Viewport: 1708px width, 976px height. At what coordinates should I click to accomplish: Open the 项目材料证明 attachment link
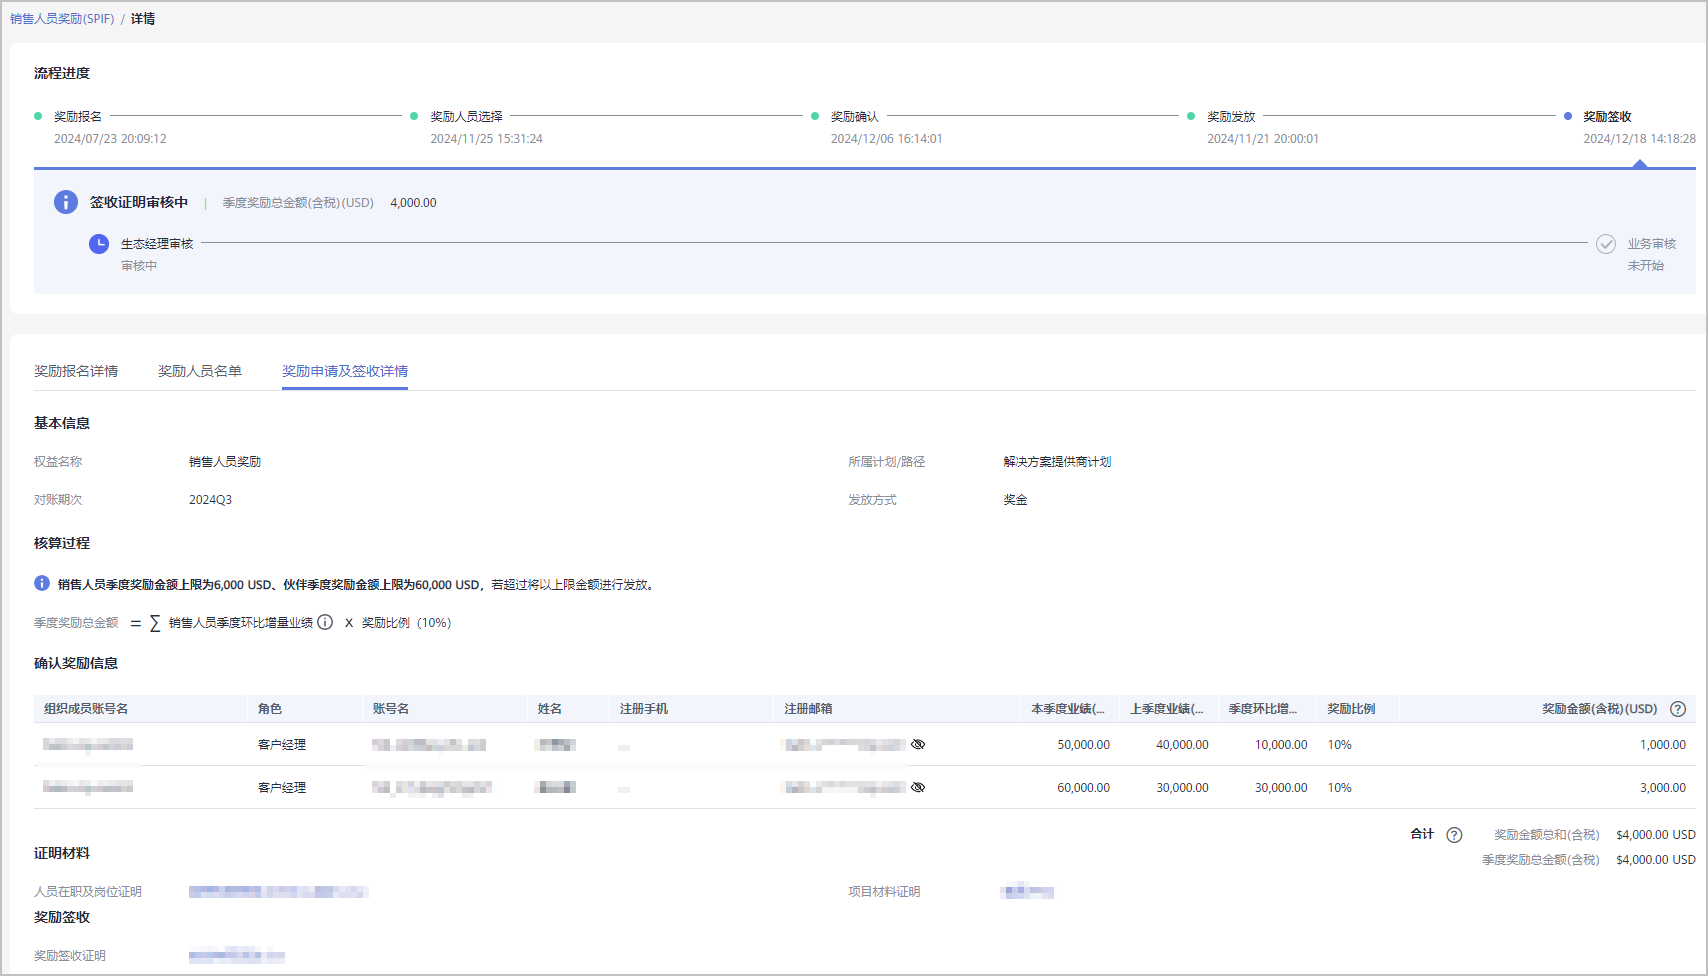1027,891
